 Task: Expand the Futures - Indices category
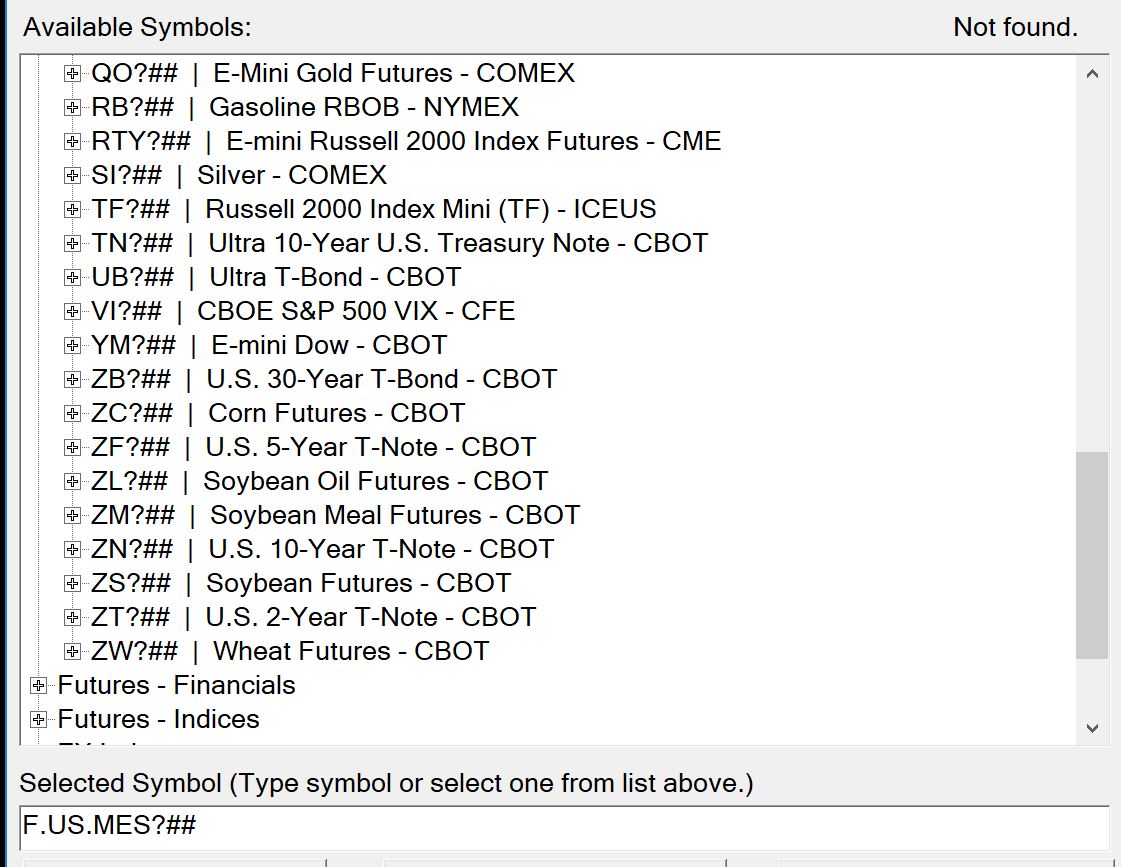pos(39,720)
